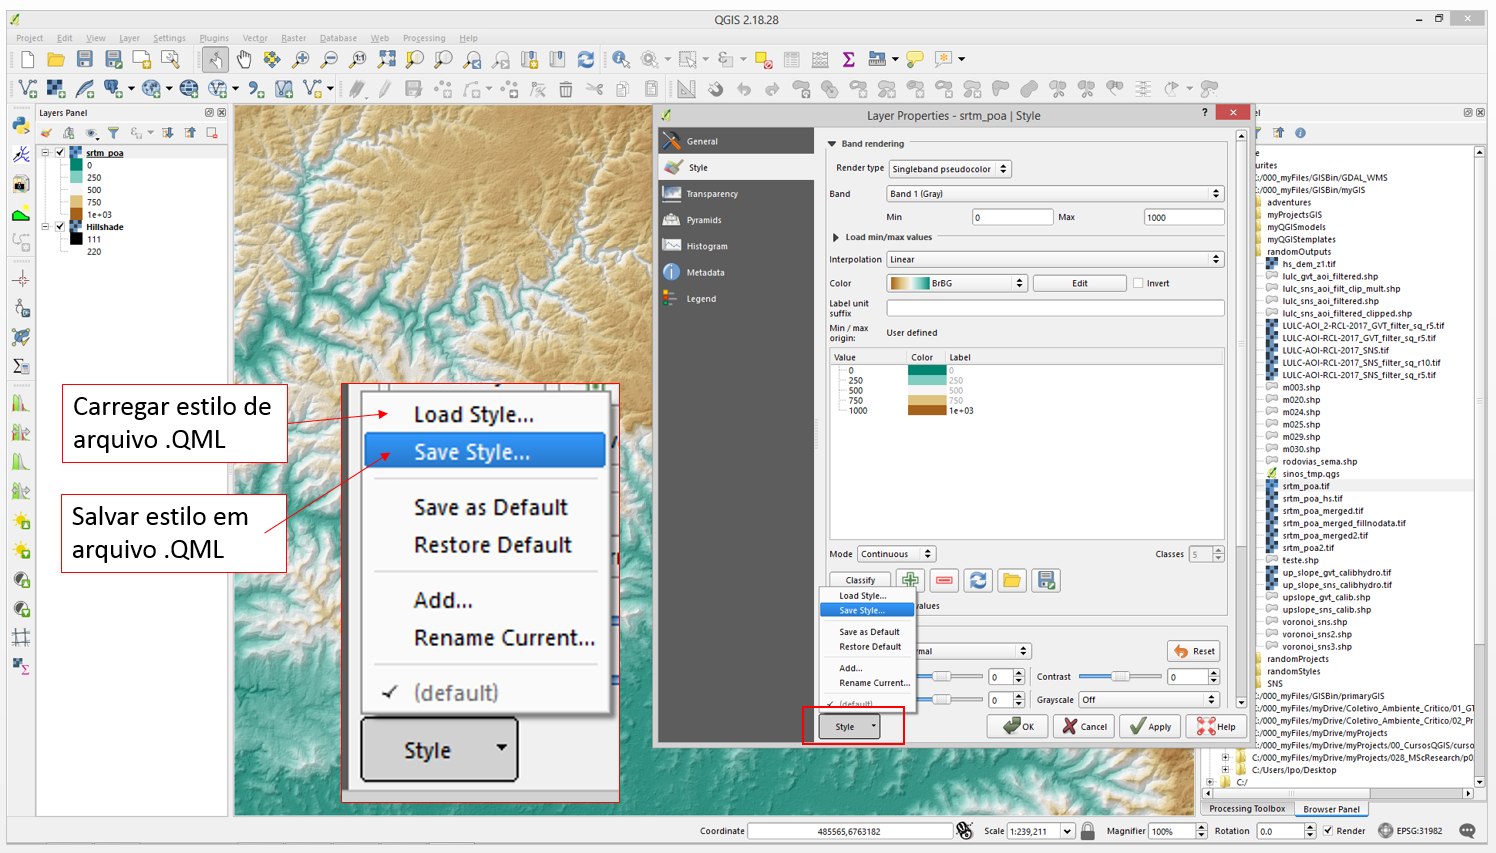
Task: Click the Zoom In magnifier tool
Action: [300, 60]
